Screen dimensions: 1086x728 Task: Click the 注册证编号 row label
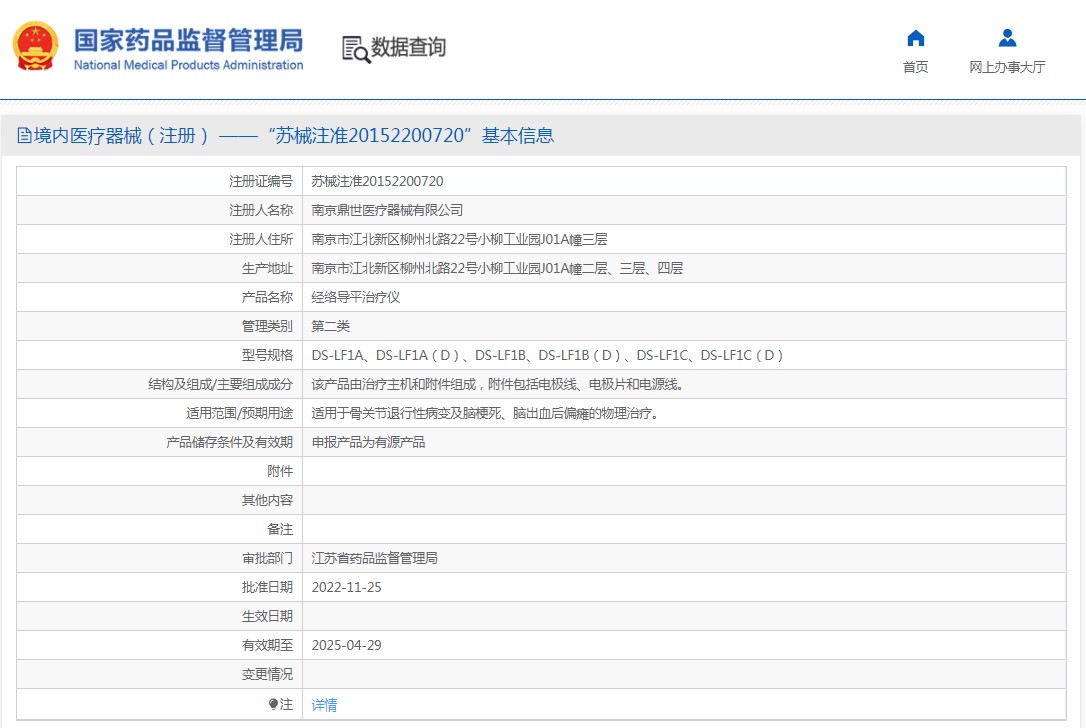click(x=261, y=181)
